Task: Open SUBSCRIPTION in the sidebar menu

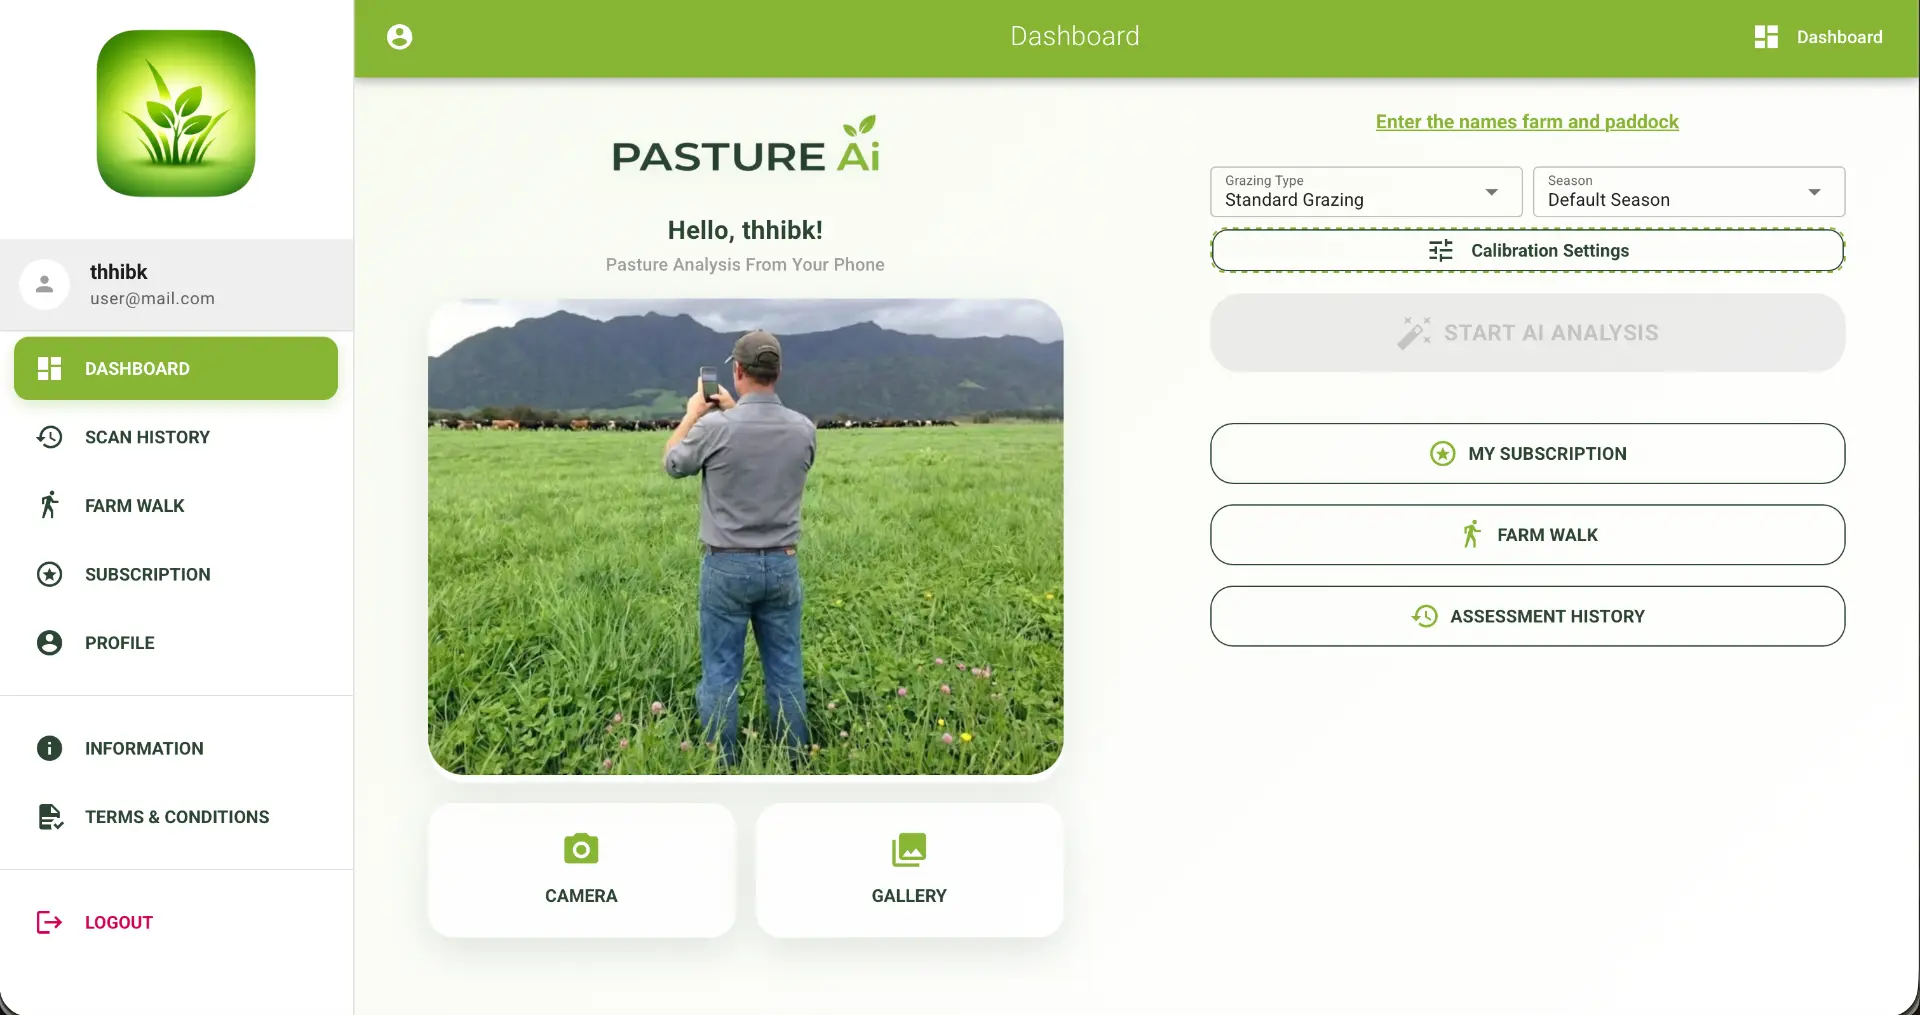Action: (x=176, y=574)
